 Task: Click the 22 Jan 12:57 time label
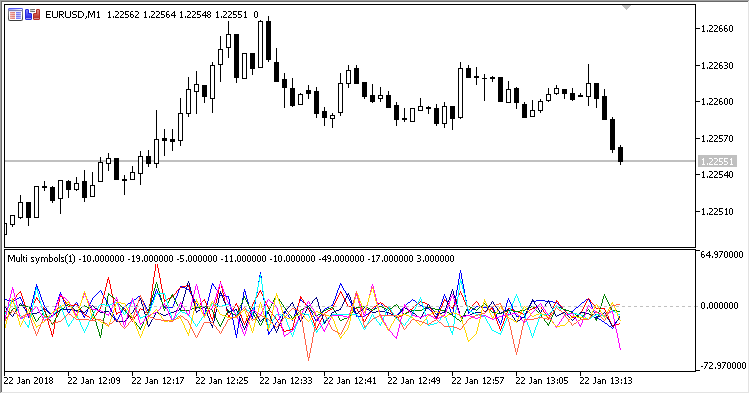[478, 381]
